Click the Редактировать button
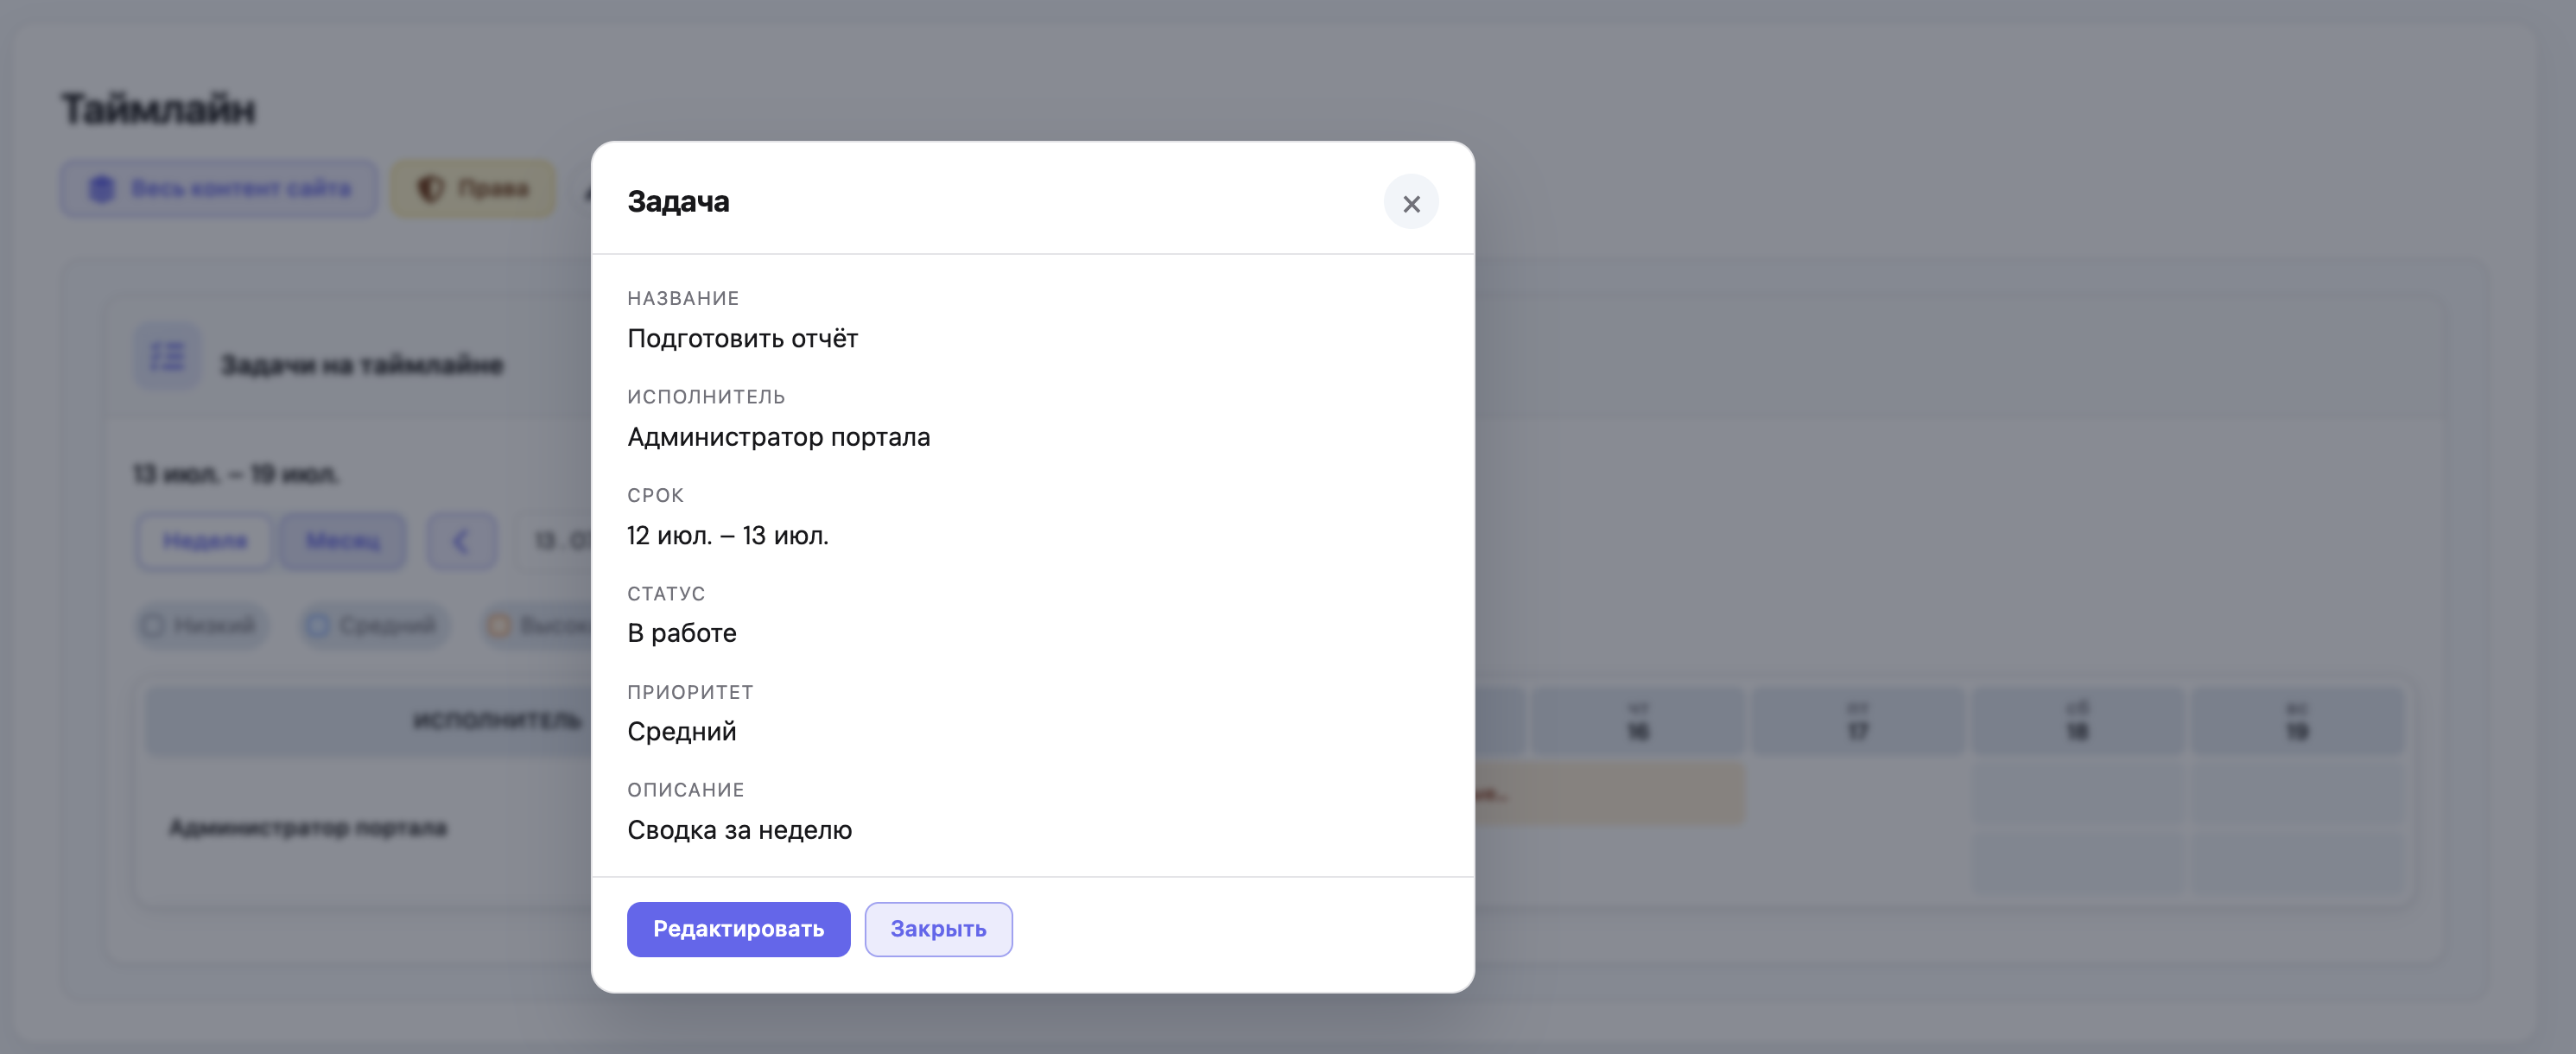The height and width of the screenshot is (1054, 2576). 738,929
